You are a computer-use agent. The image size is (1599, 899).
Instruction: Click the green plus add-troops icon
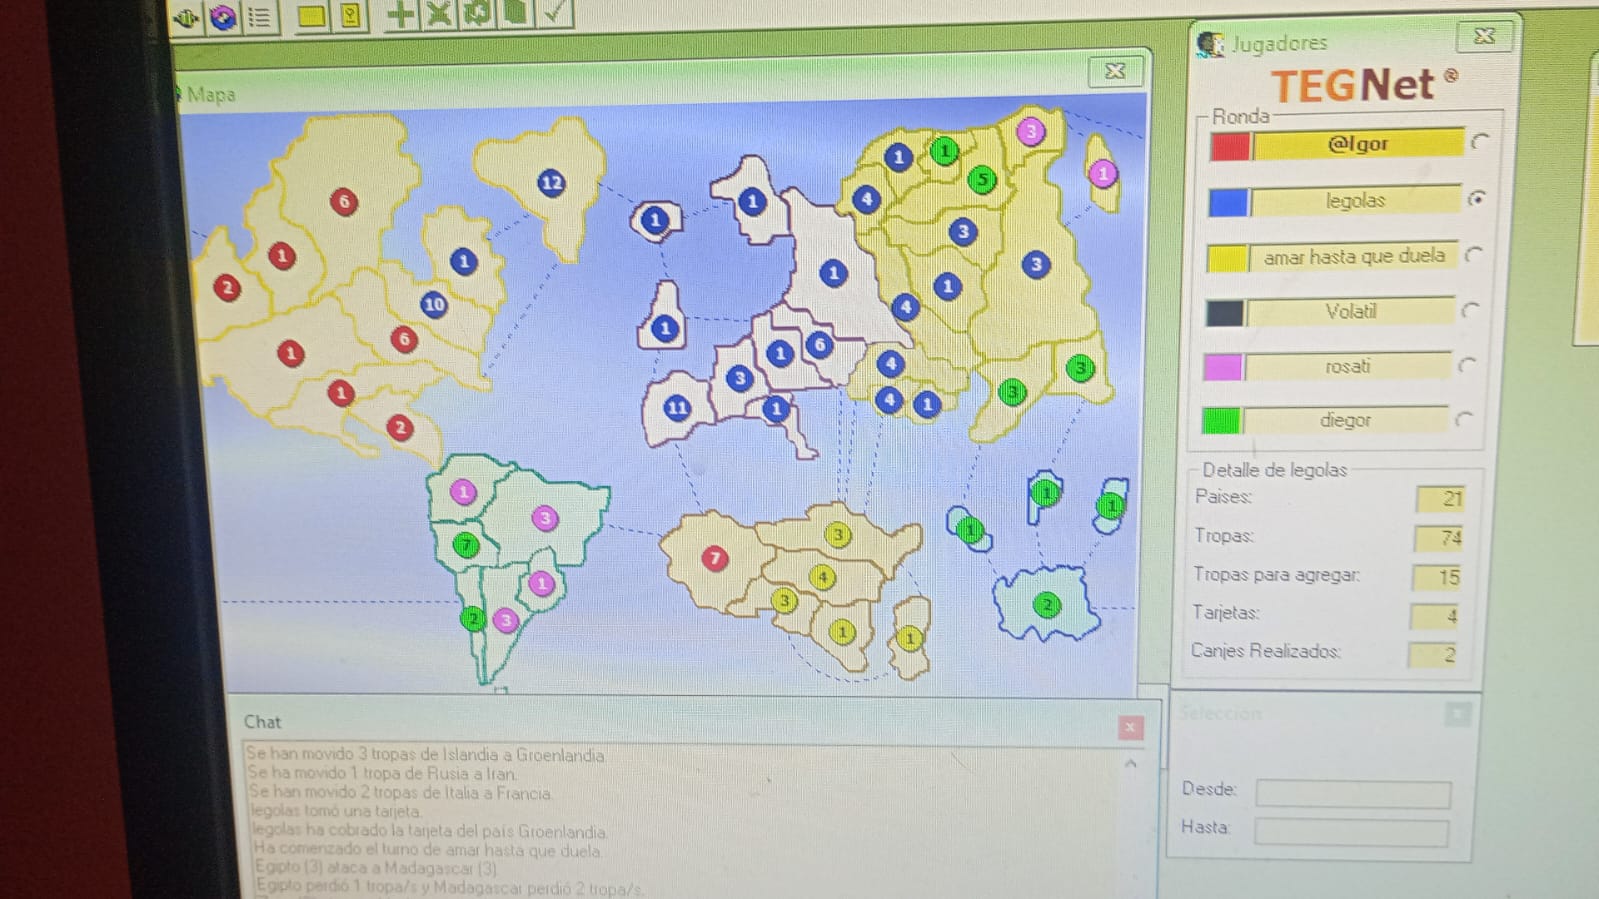tap(400, 14)
